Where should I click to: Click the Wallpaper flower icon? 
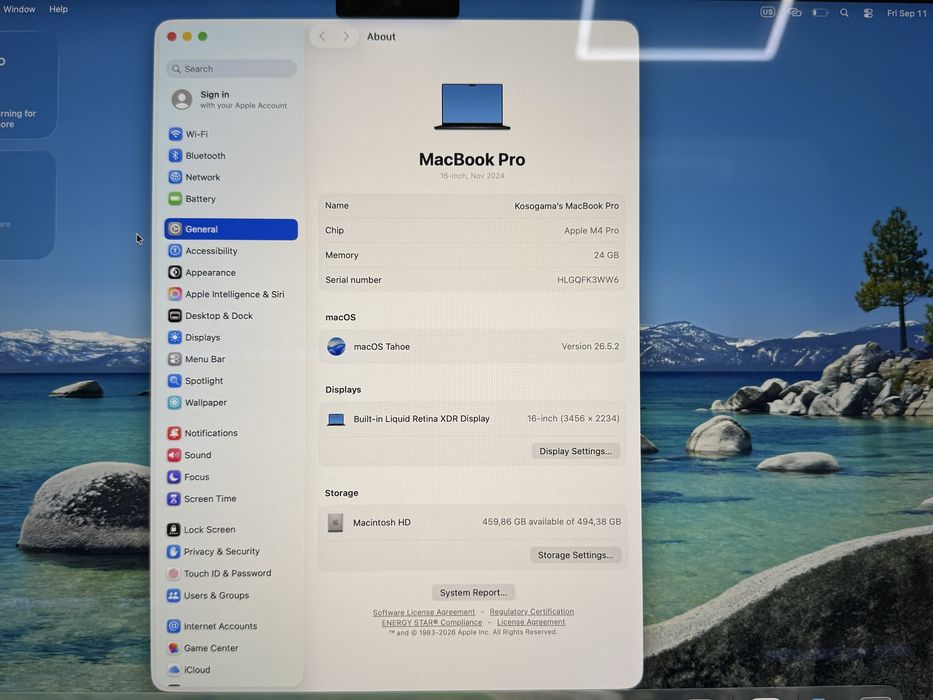(x=174, y=402)
